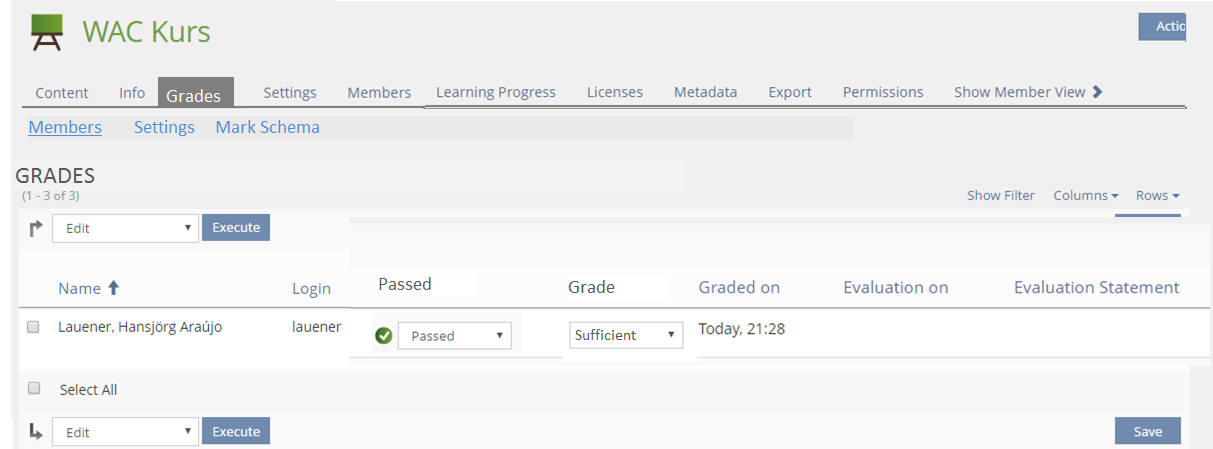Click the Show Member View arrow icon

(x=1097, y=92)
